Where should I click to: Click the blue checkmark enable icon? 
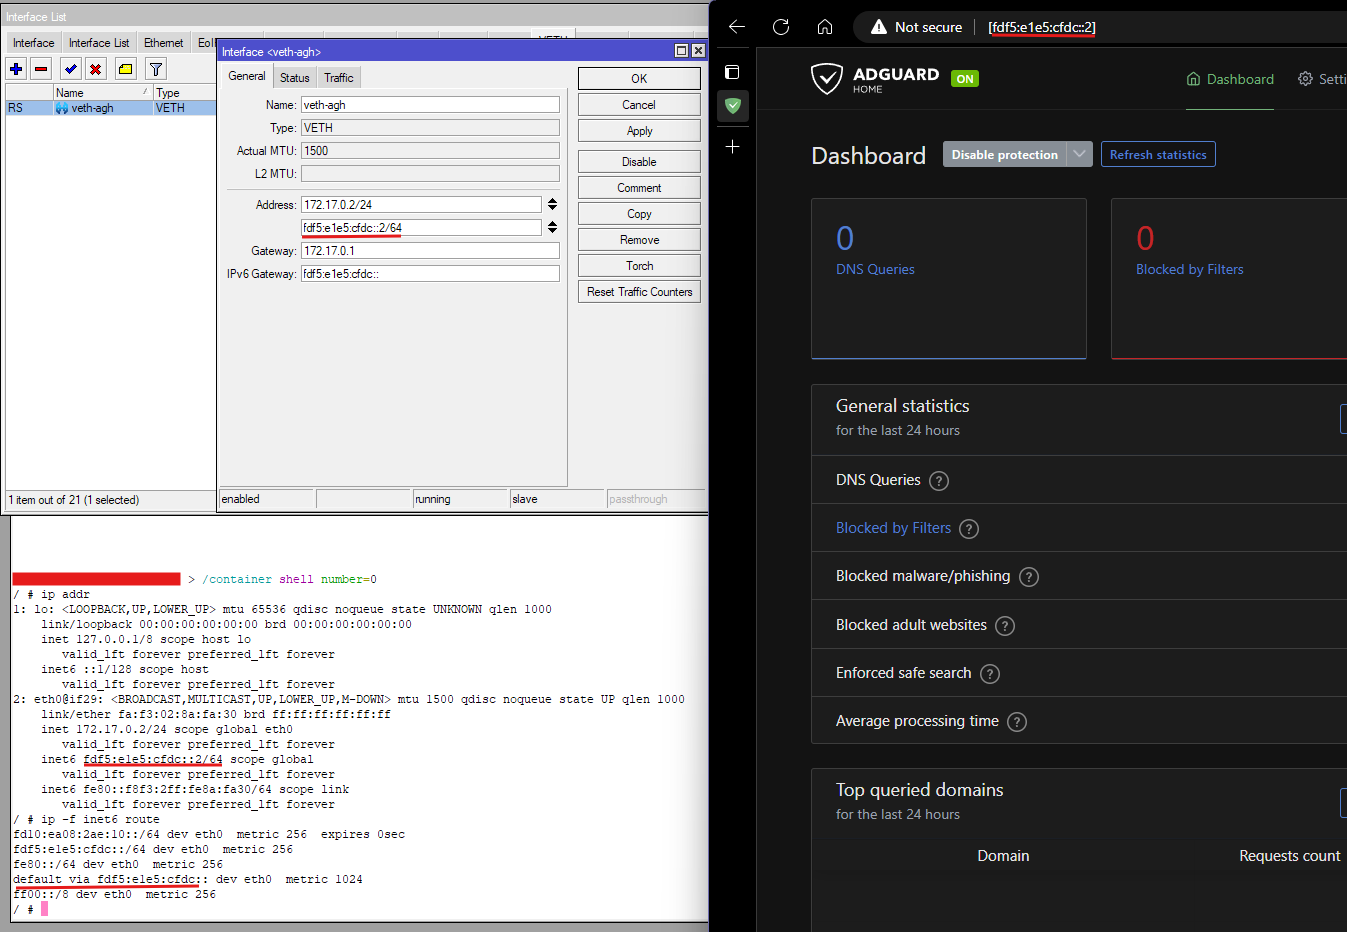click(70, 69)
